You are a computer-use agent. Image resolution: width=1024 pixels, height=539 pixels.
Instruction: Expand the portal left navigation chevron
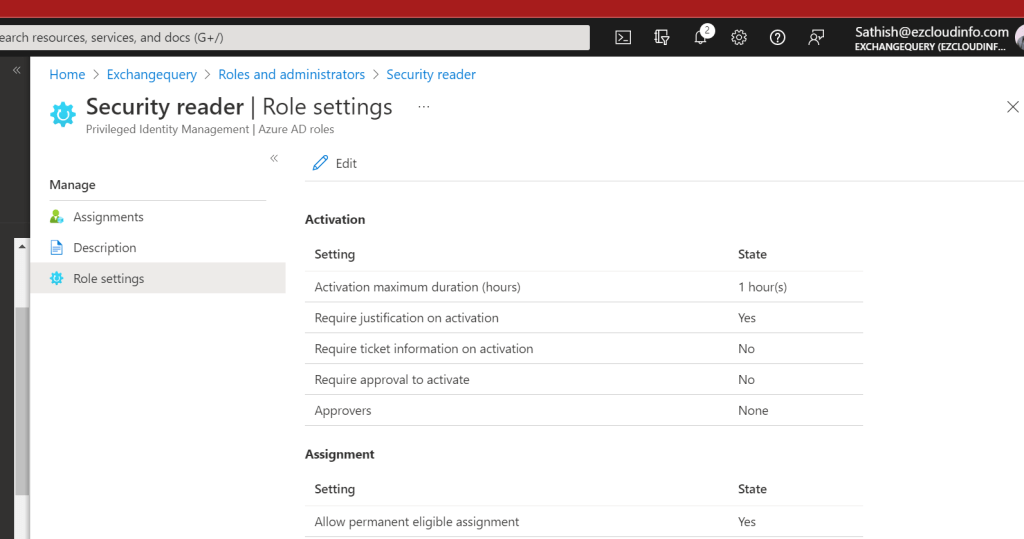pos(16,71)
